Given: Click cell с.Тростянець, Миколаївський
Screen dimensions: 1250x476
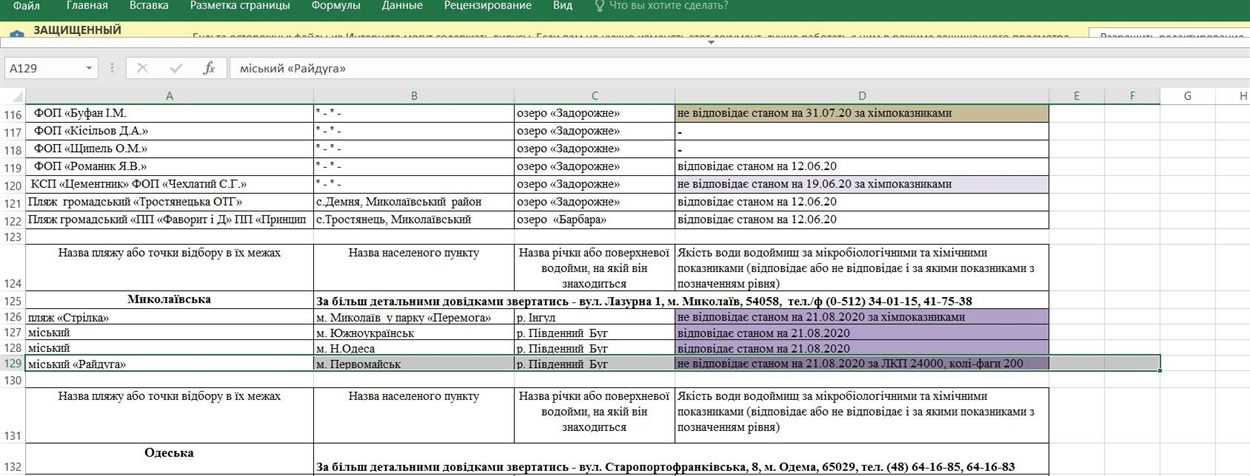Looking at the screenshot, I should [413, 219].
